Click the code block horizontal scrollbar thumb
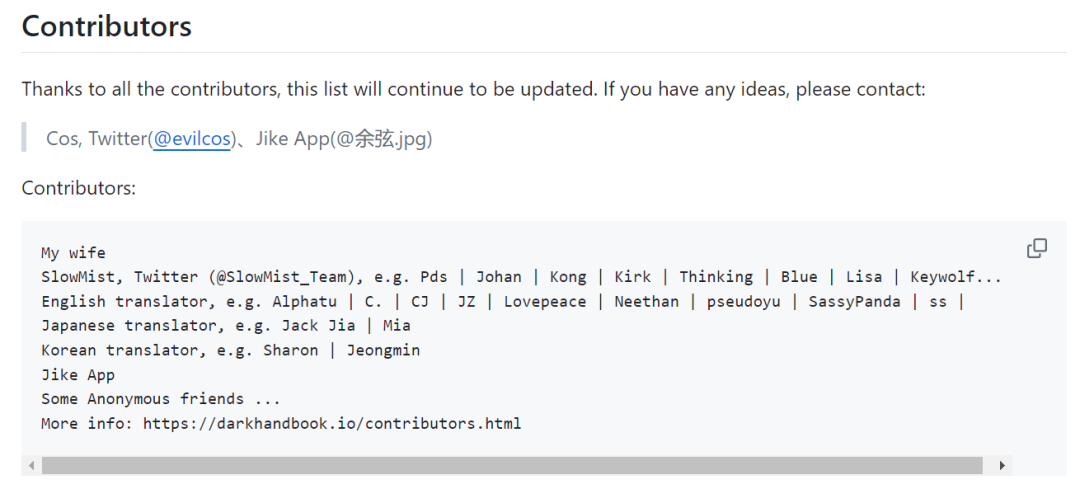This screenshot has width=1080, height=489. click(x=512, y=466)
